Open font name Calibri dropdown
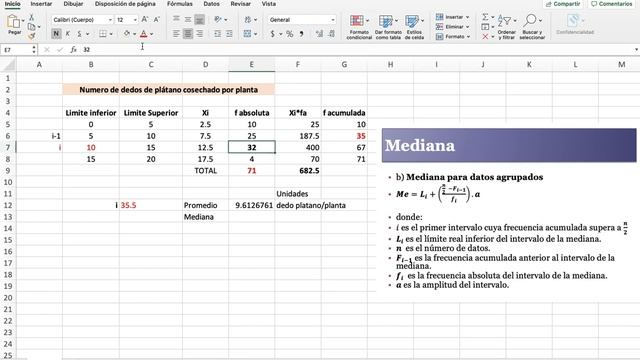Image resolution: width=640 pixels, height=360 pixels. pyautogui.click(x=110, y=20)
